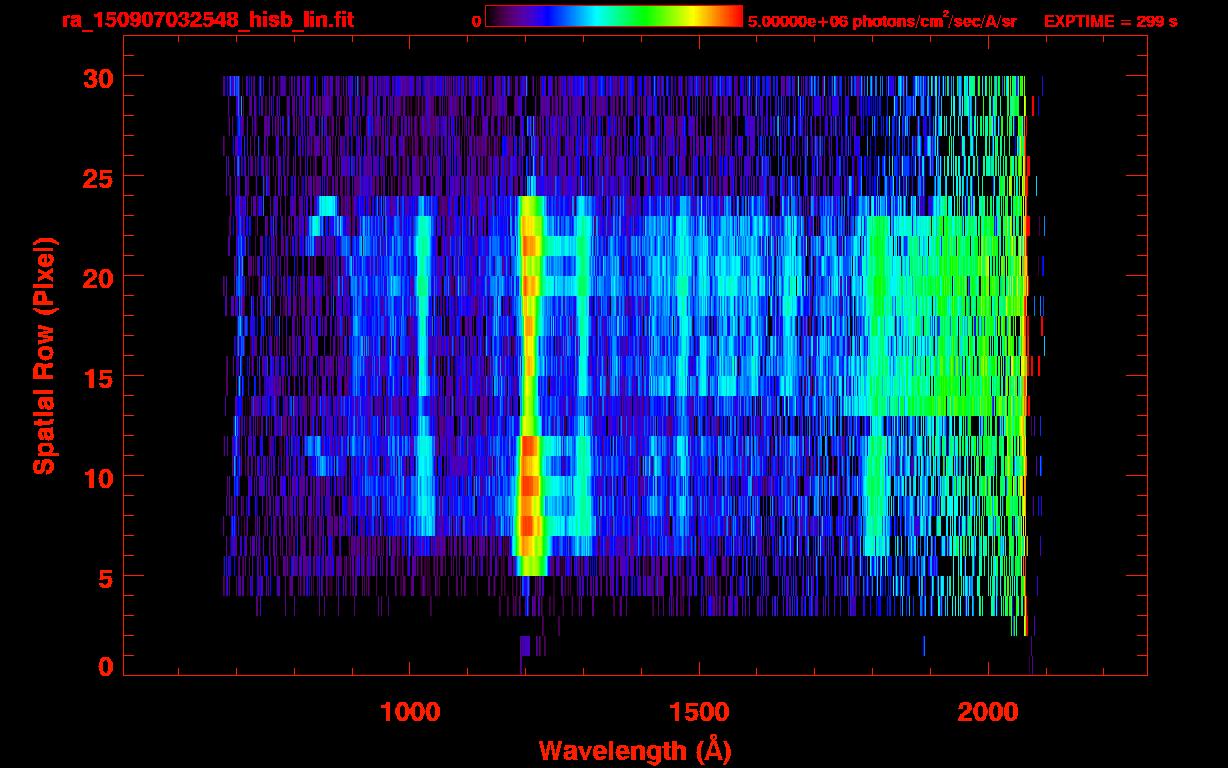Click the Spatial Row (Pixel) axis label

click(43, 355)
